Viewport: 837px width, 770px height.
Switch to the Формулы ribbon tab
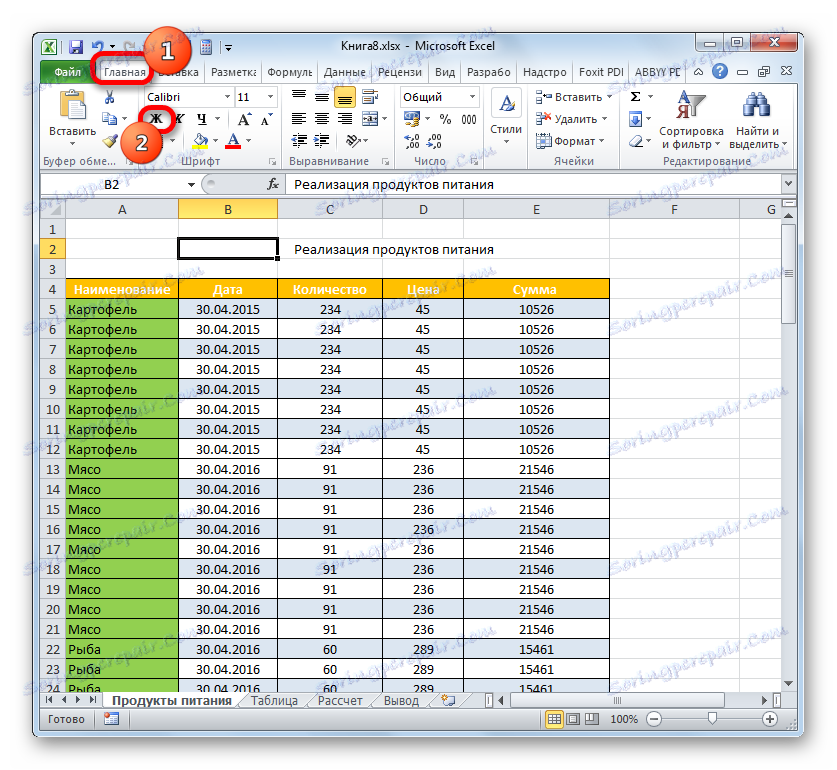pos(289,72)
